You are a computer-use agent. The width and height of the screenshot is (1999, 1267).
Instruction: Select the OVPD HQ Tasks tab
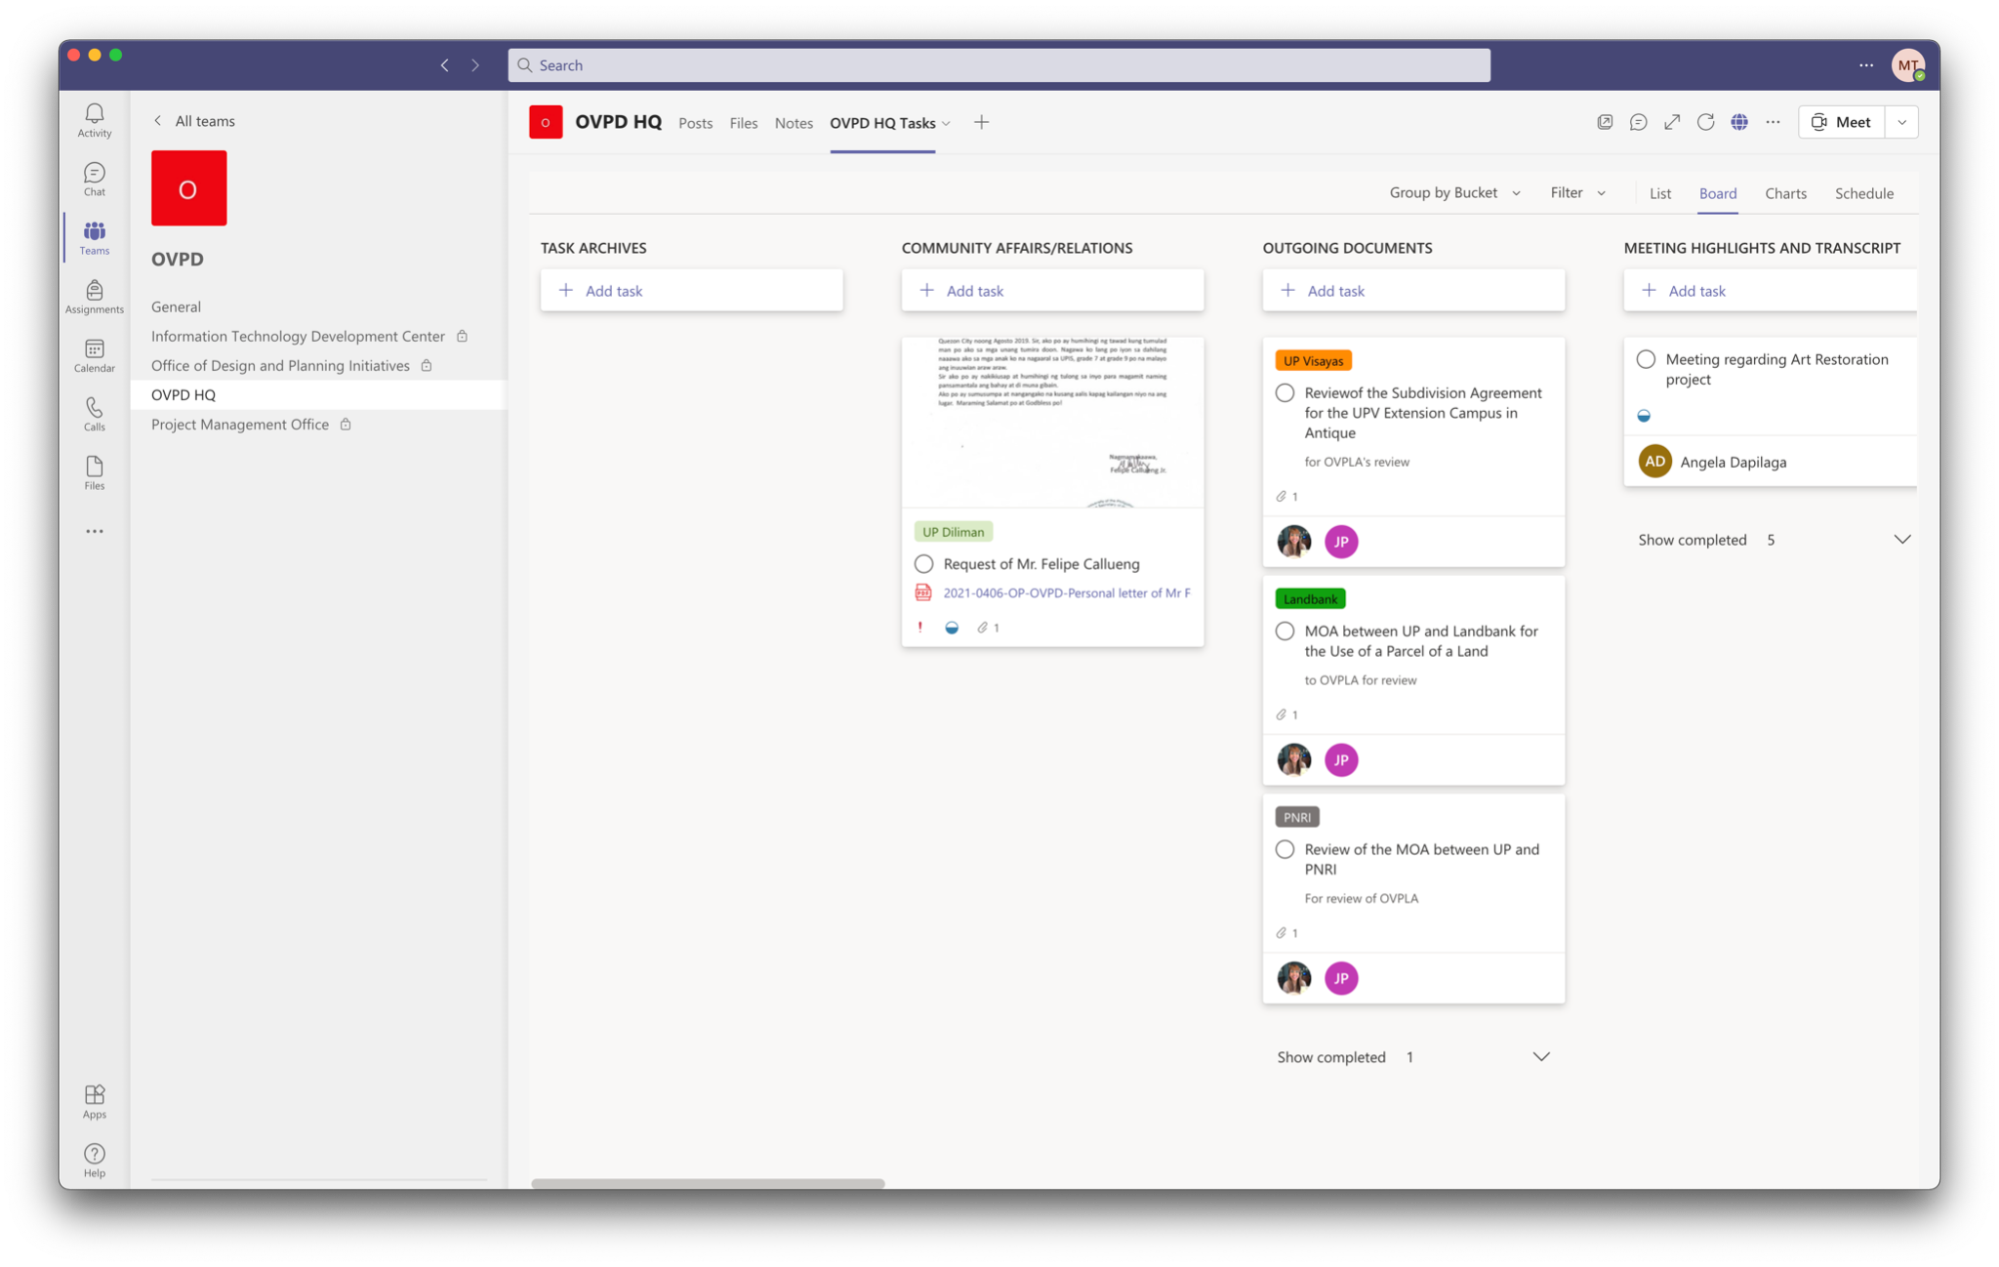pyautogui.click(x=883, y=123)
